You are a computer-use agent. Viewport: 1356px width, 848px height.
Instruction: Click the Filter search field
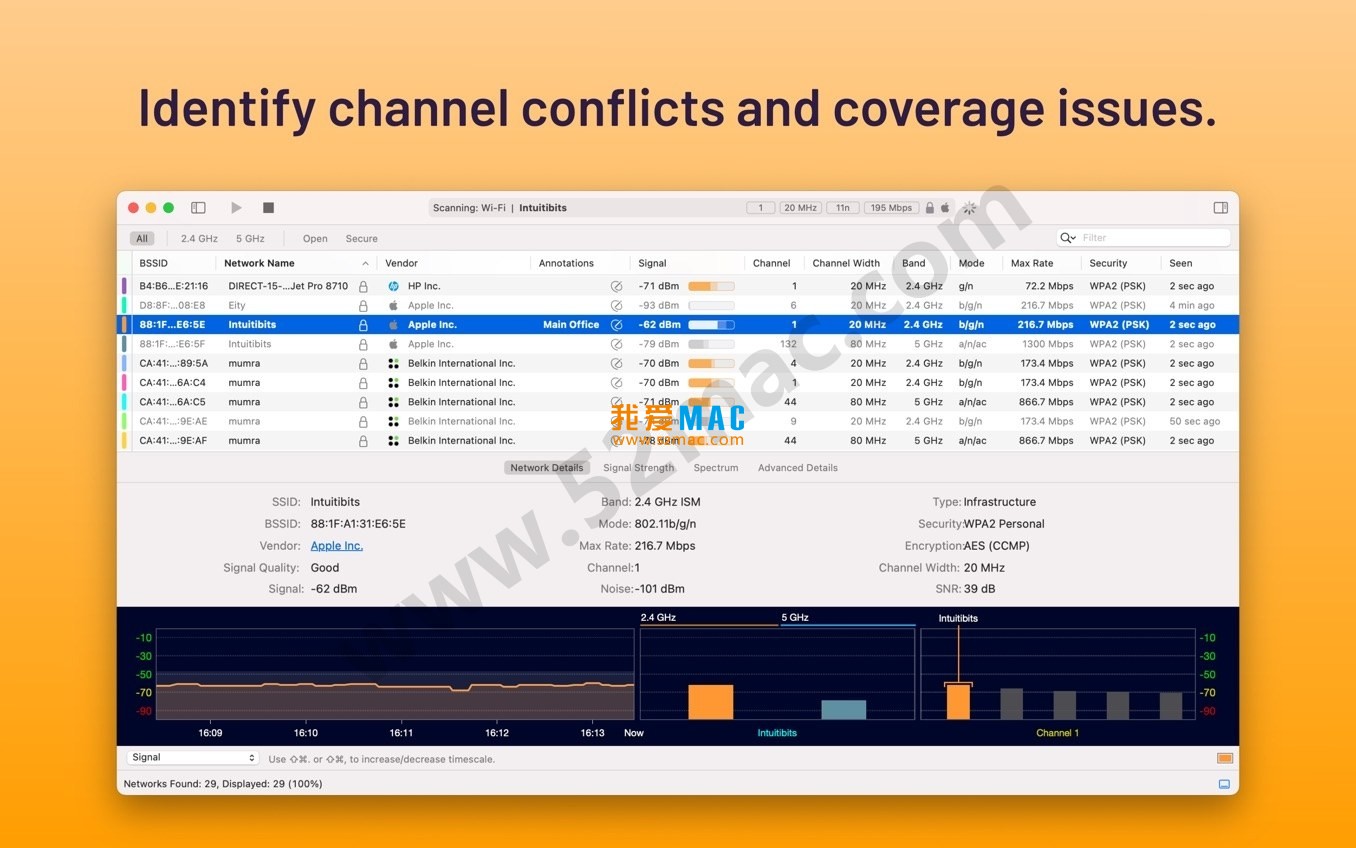click(1150, 238)
